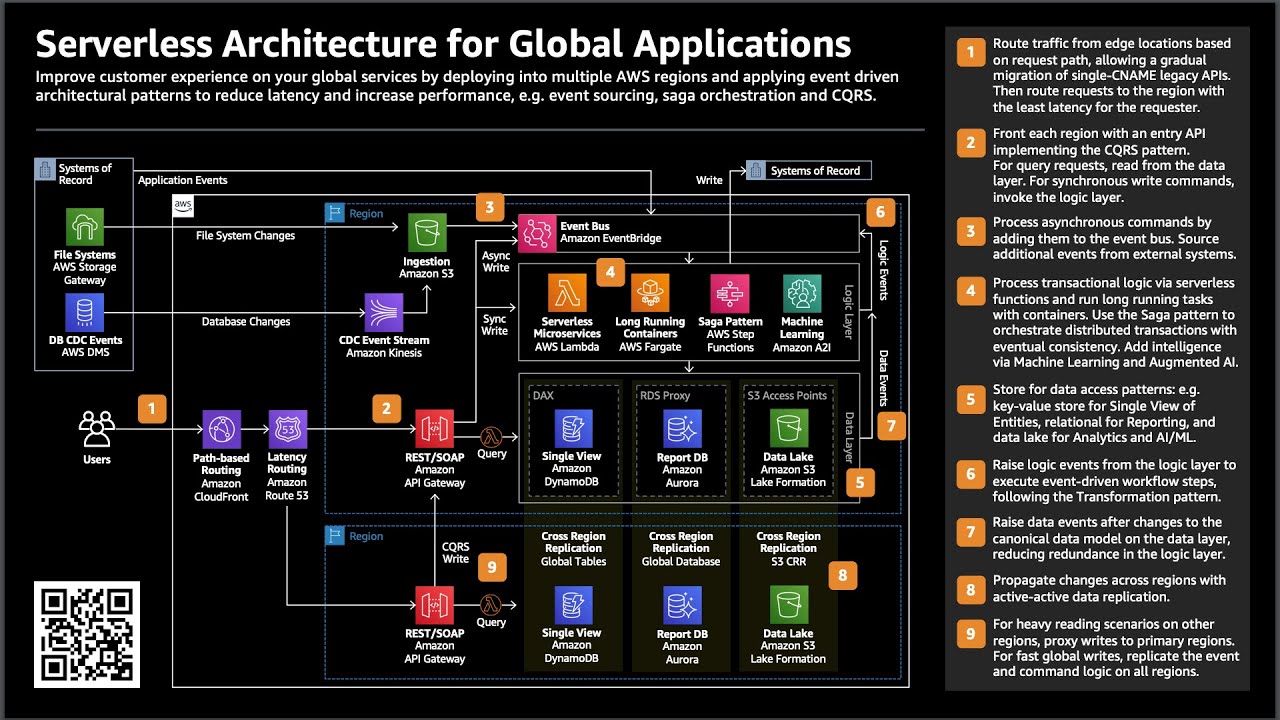Click the QR code image
Screen dimensions: 1280x720
coord(87,634)
